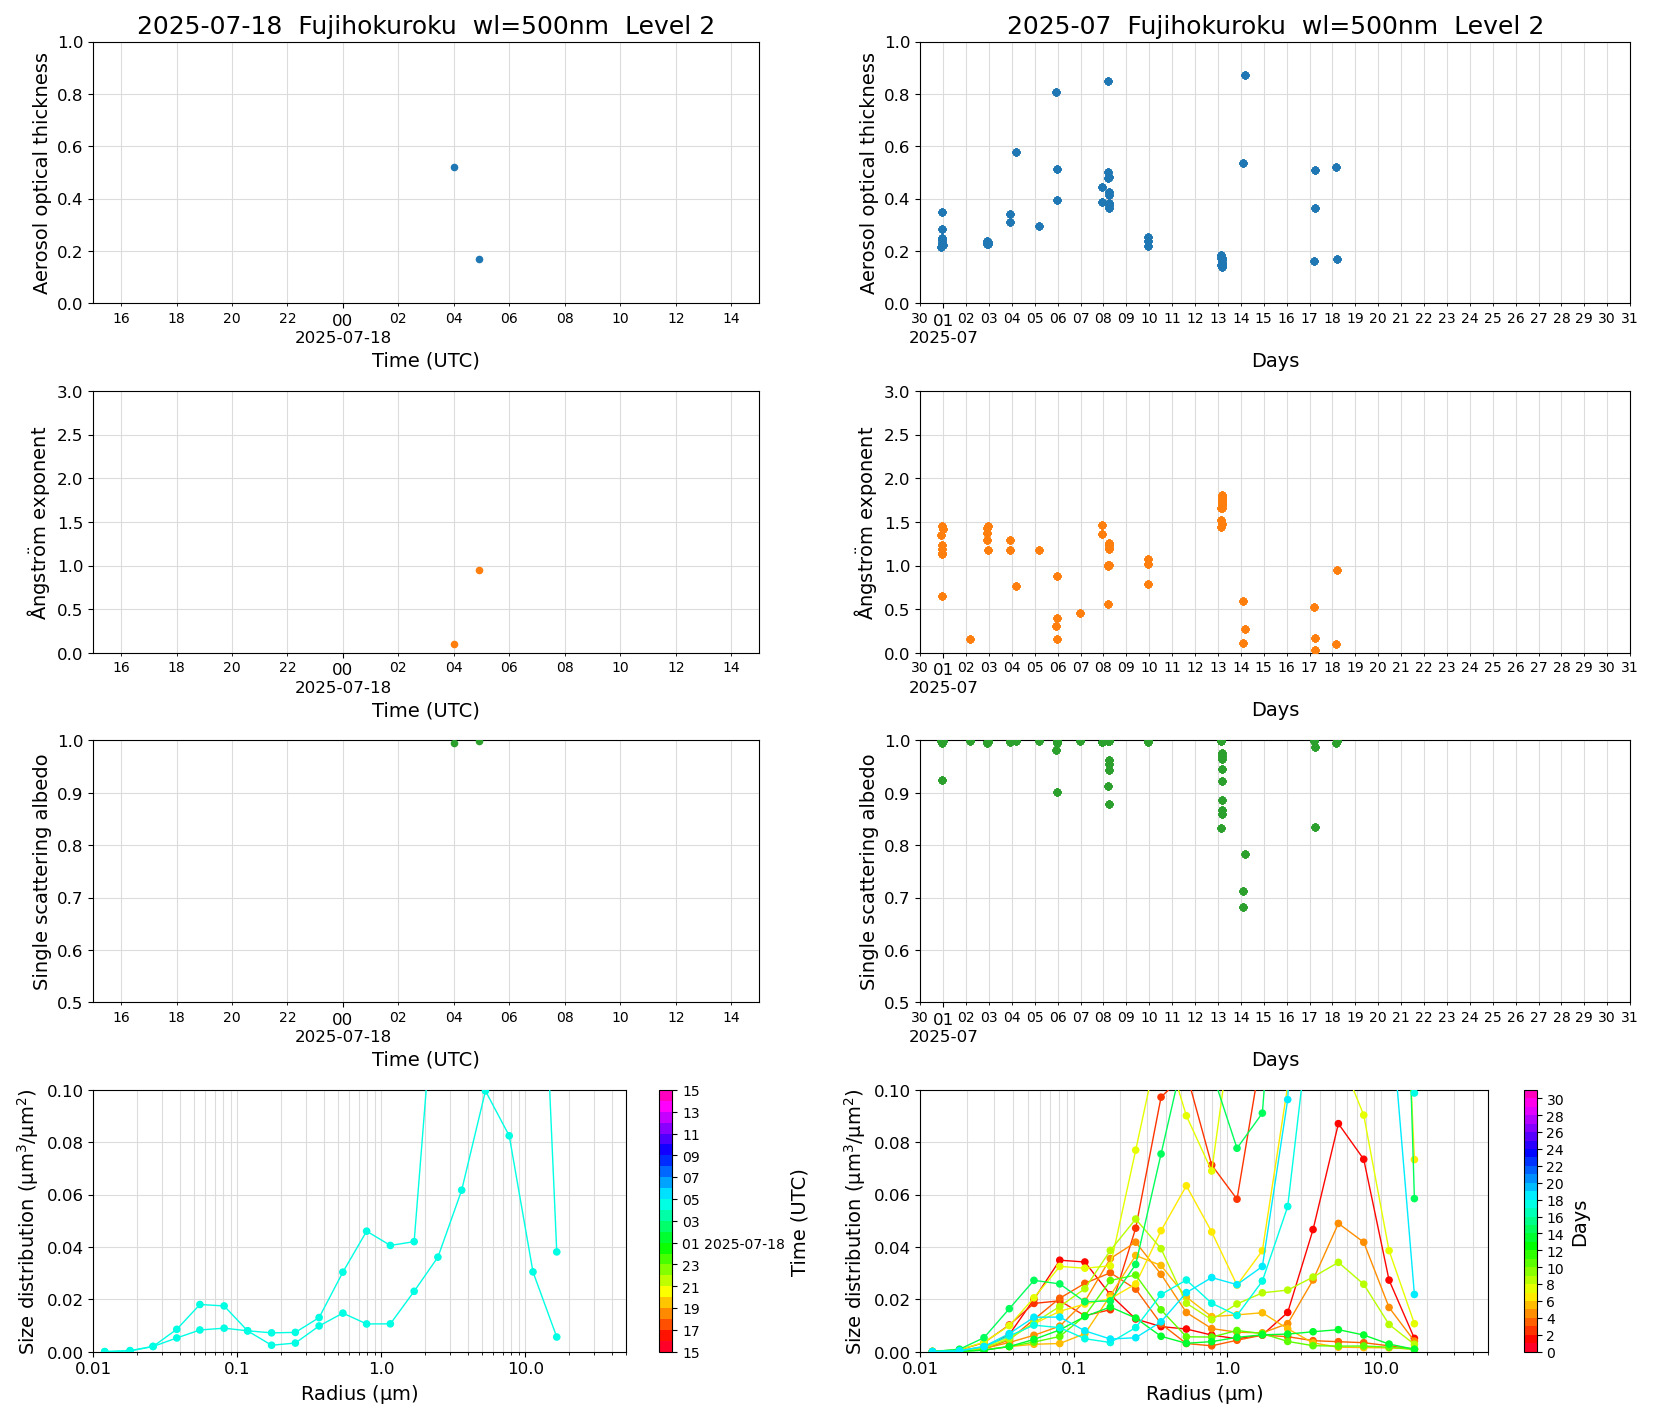Click the highest monthly AOT point on day 14

(1245, 75)
